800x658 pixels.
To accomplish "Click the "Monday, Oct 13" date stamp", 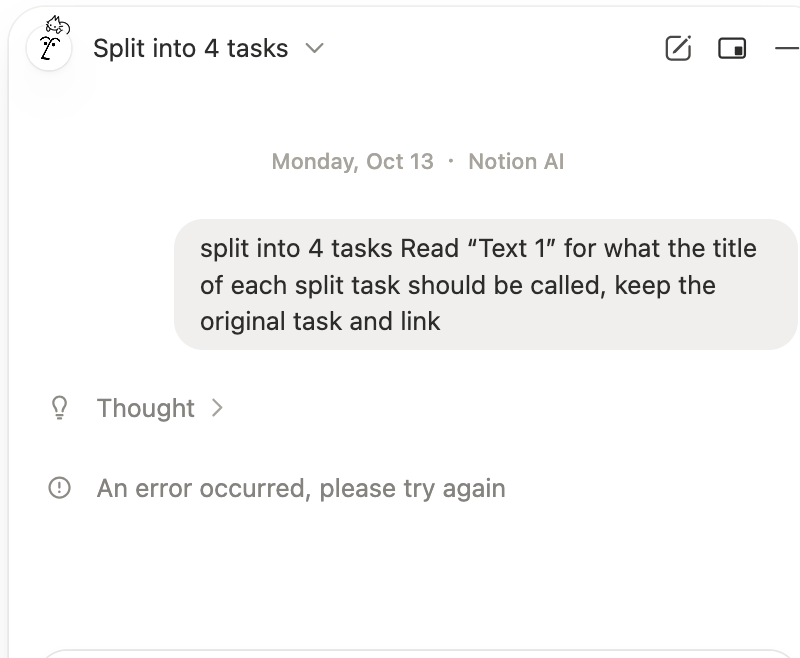I will (352, 162).
